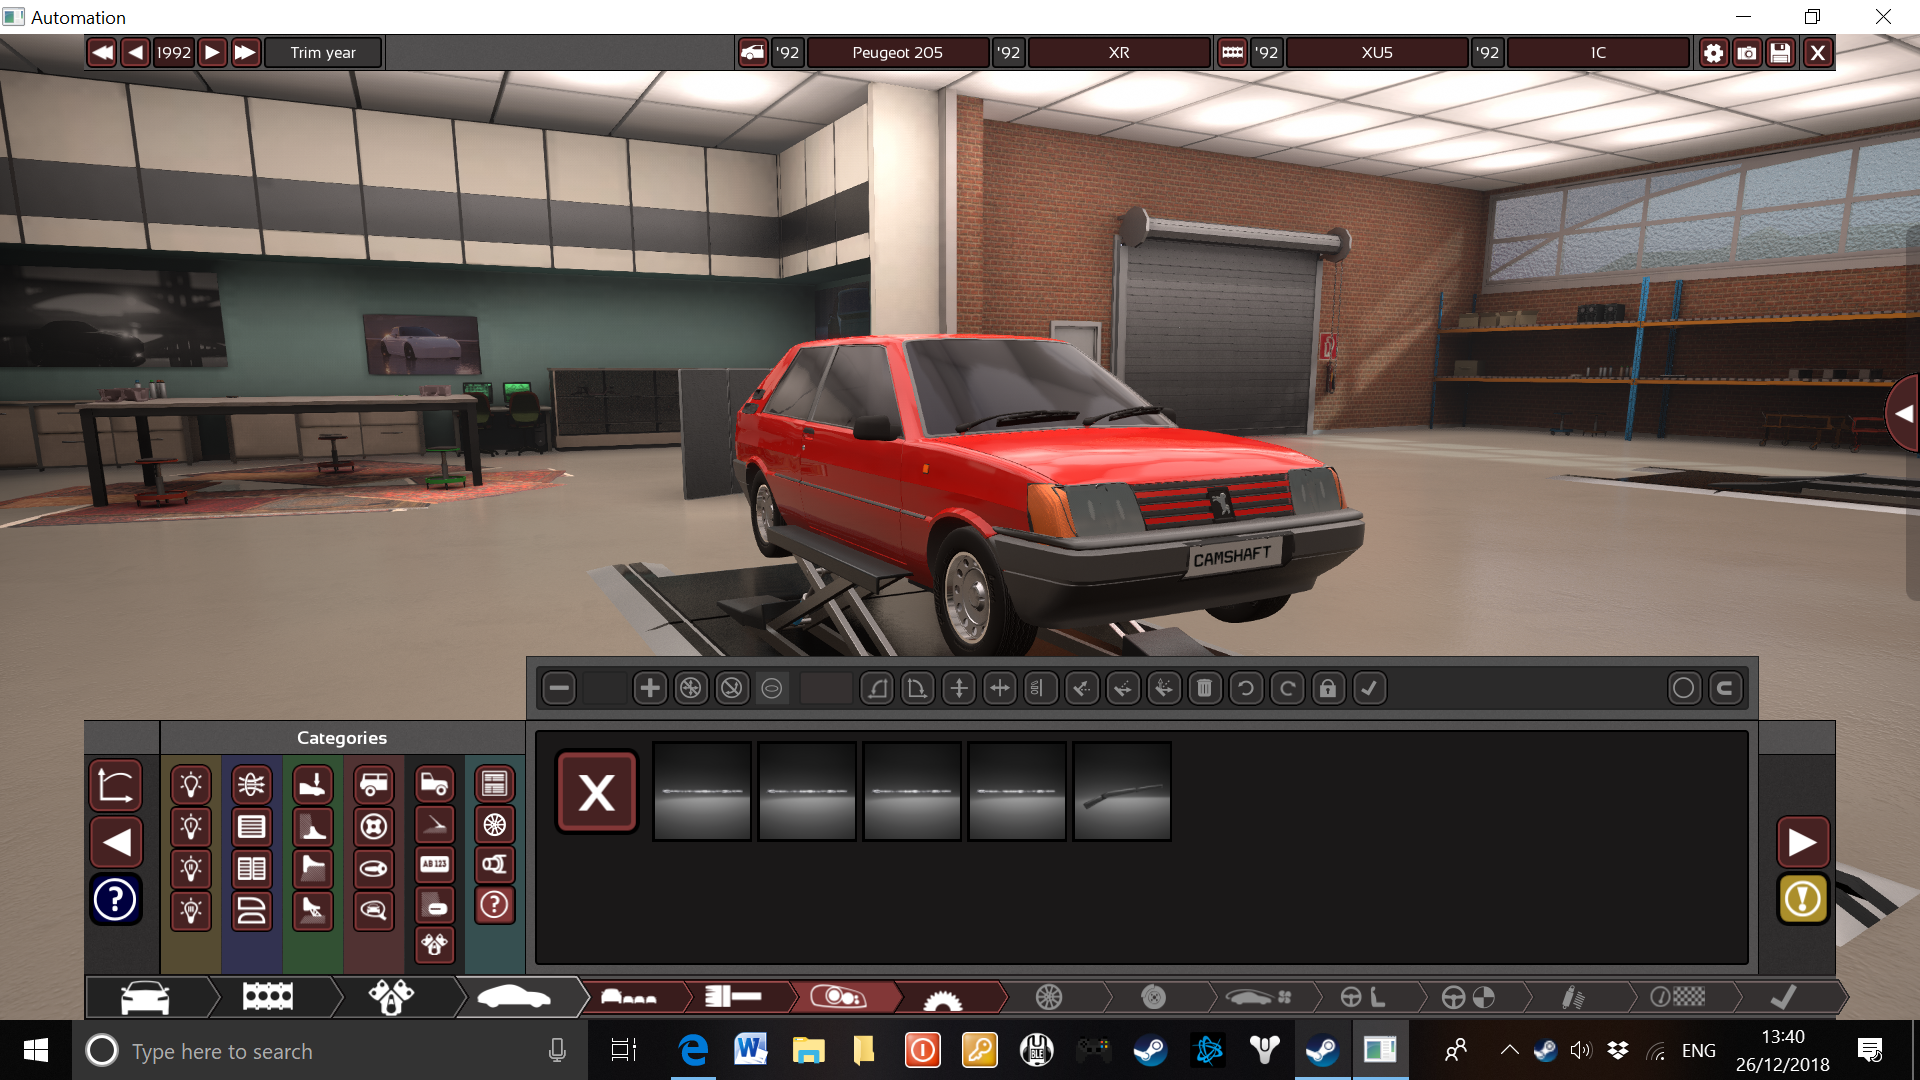Choose the single grille fixture category
The height and width of the screenshot is (1080, 1920).
click(252, 827)
